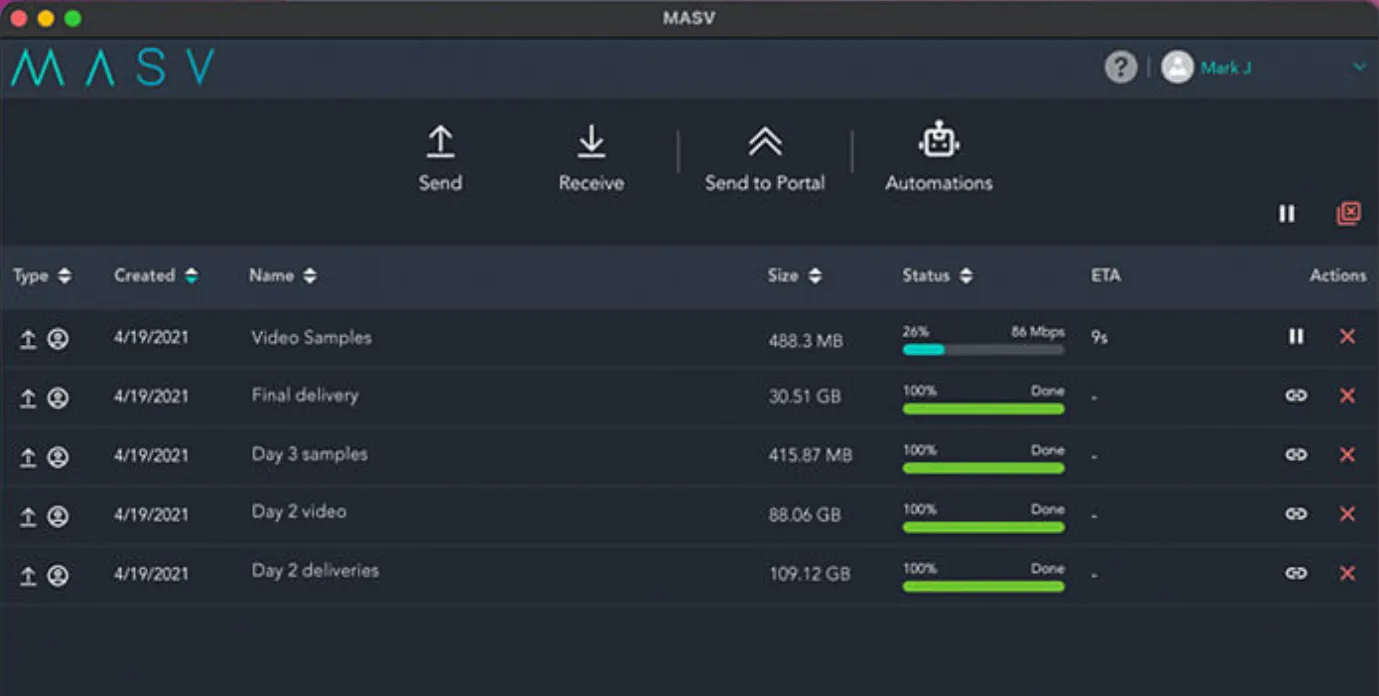This screenshot has width=1379, height=696.
Task: Select the Day 2 video transfer name
Action: tap(298, 512)
